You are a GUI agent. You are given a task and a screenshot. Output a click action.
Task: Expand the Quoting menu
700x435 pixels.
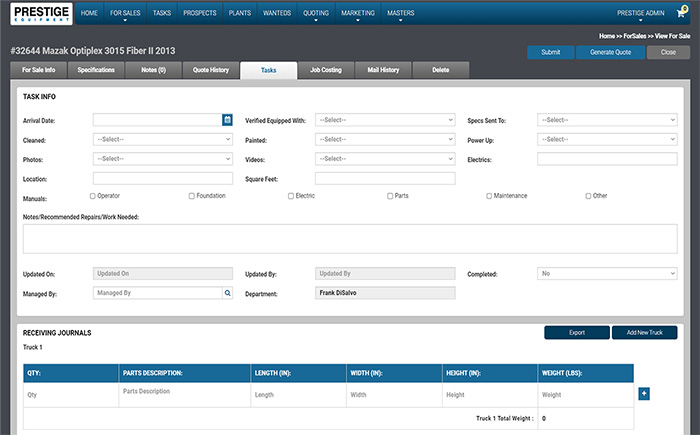click(x=316, y=13)
